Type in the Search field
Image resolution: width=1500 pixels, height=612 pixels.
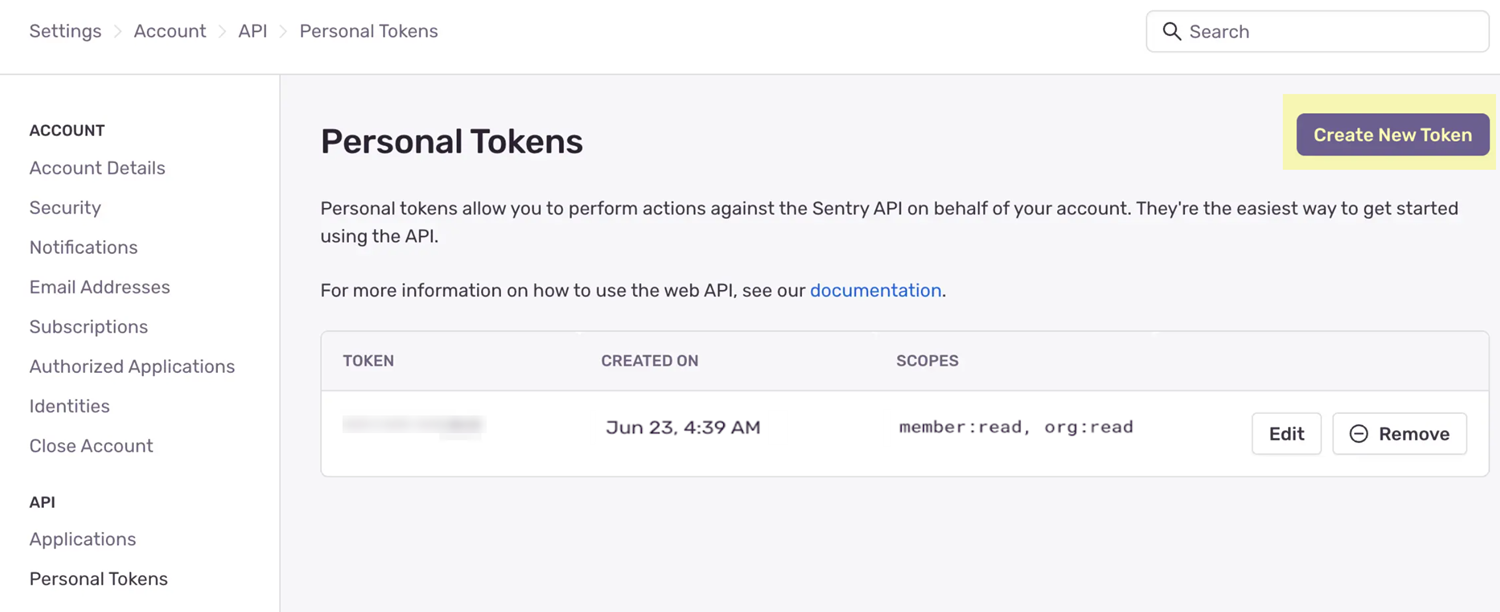(x=1330, y=32)
